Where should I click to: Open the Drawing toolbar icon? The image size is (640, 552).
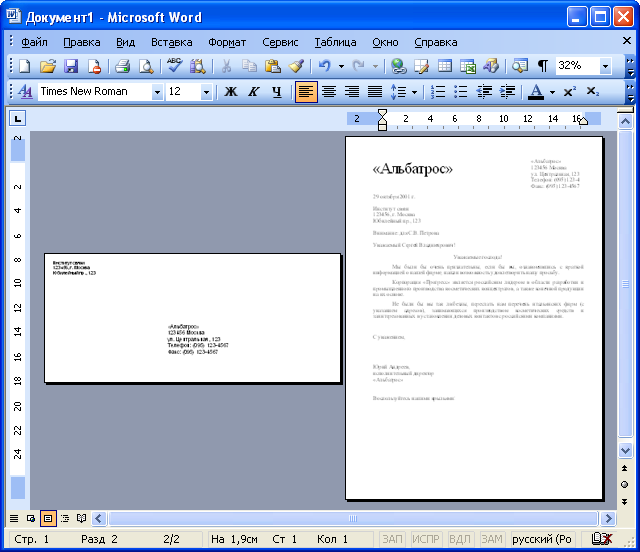coord(491,66)
